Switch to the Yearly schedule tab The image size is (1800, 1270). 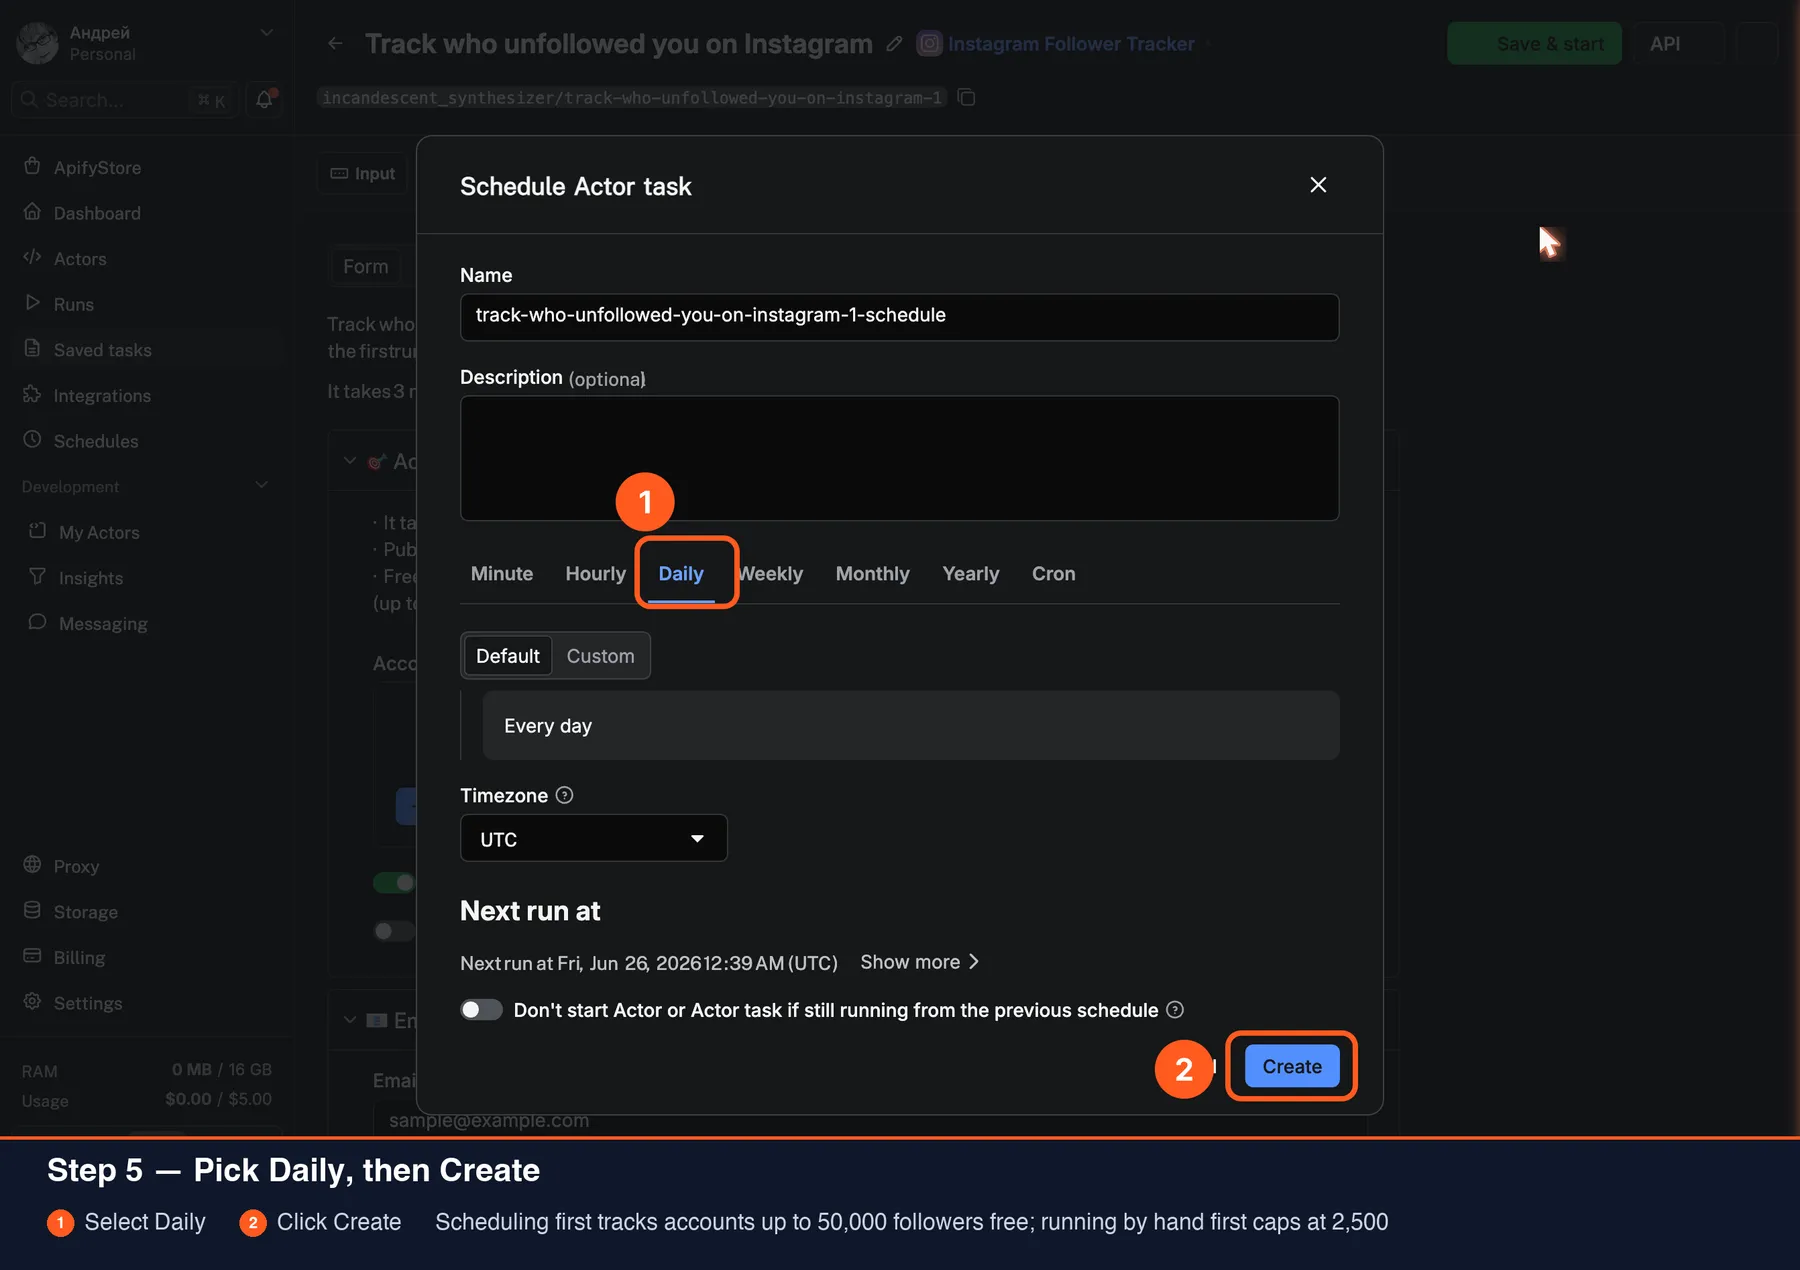tap(970, 573)
